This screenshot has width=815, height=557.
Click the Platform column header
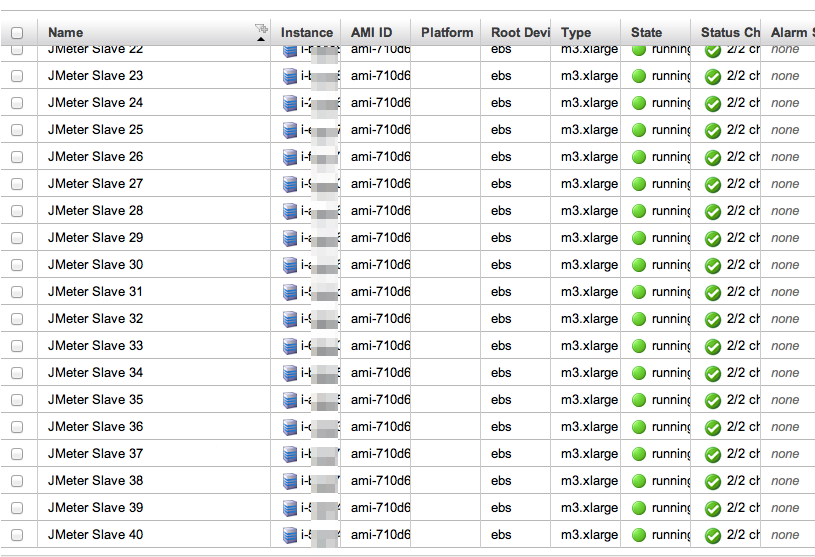447,33
